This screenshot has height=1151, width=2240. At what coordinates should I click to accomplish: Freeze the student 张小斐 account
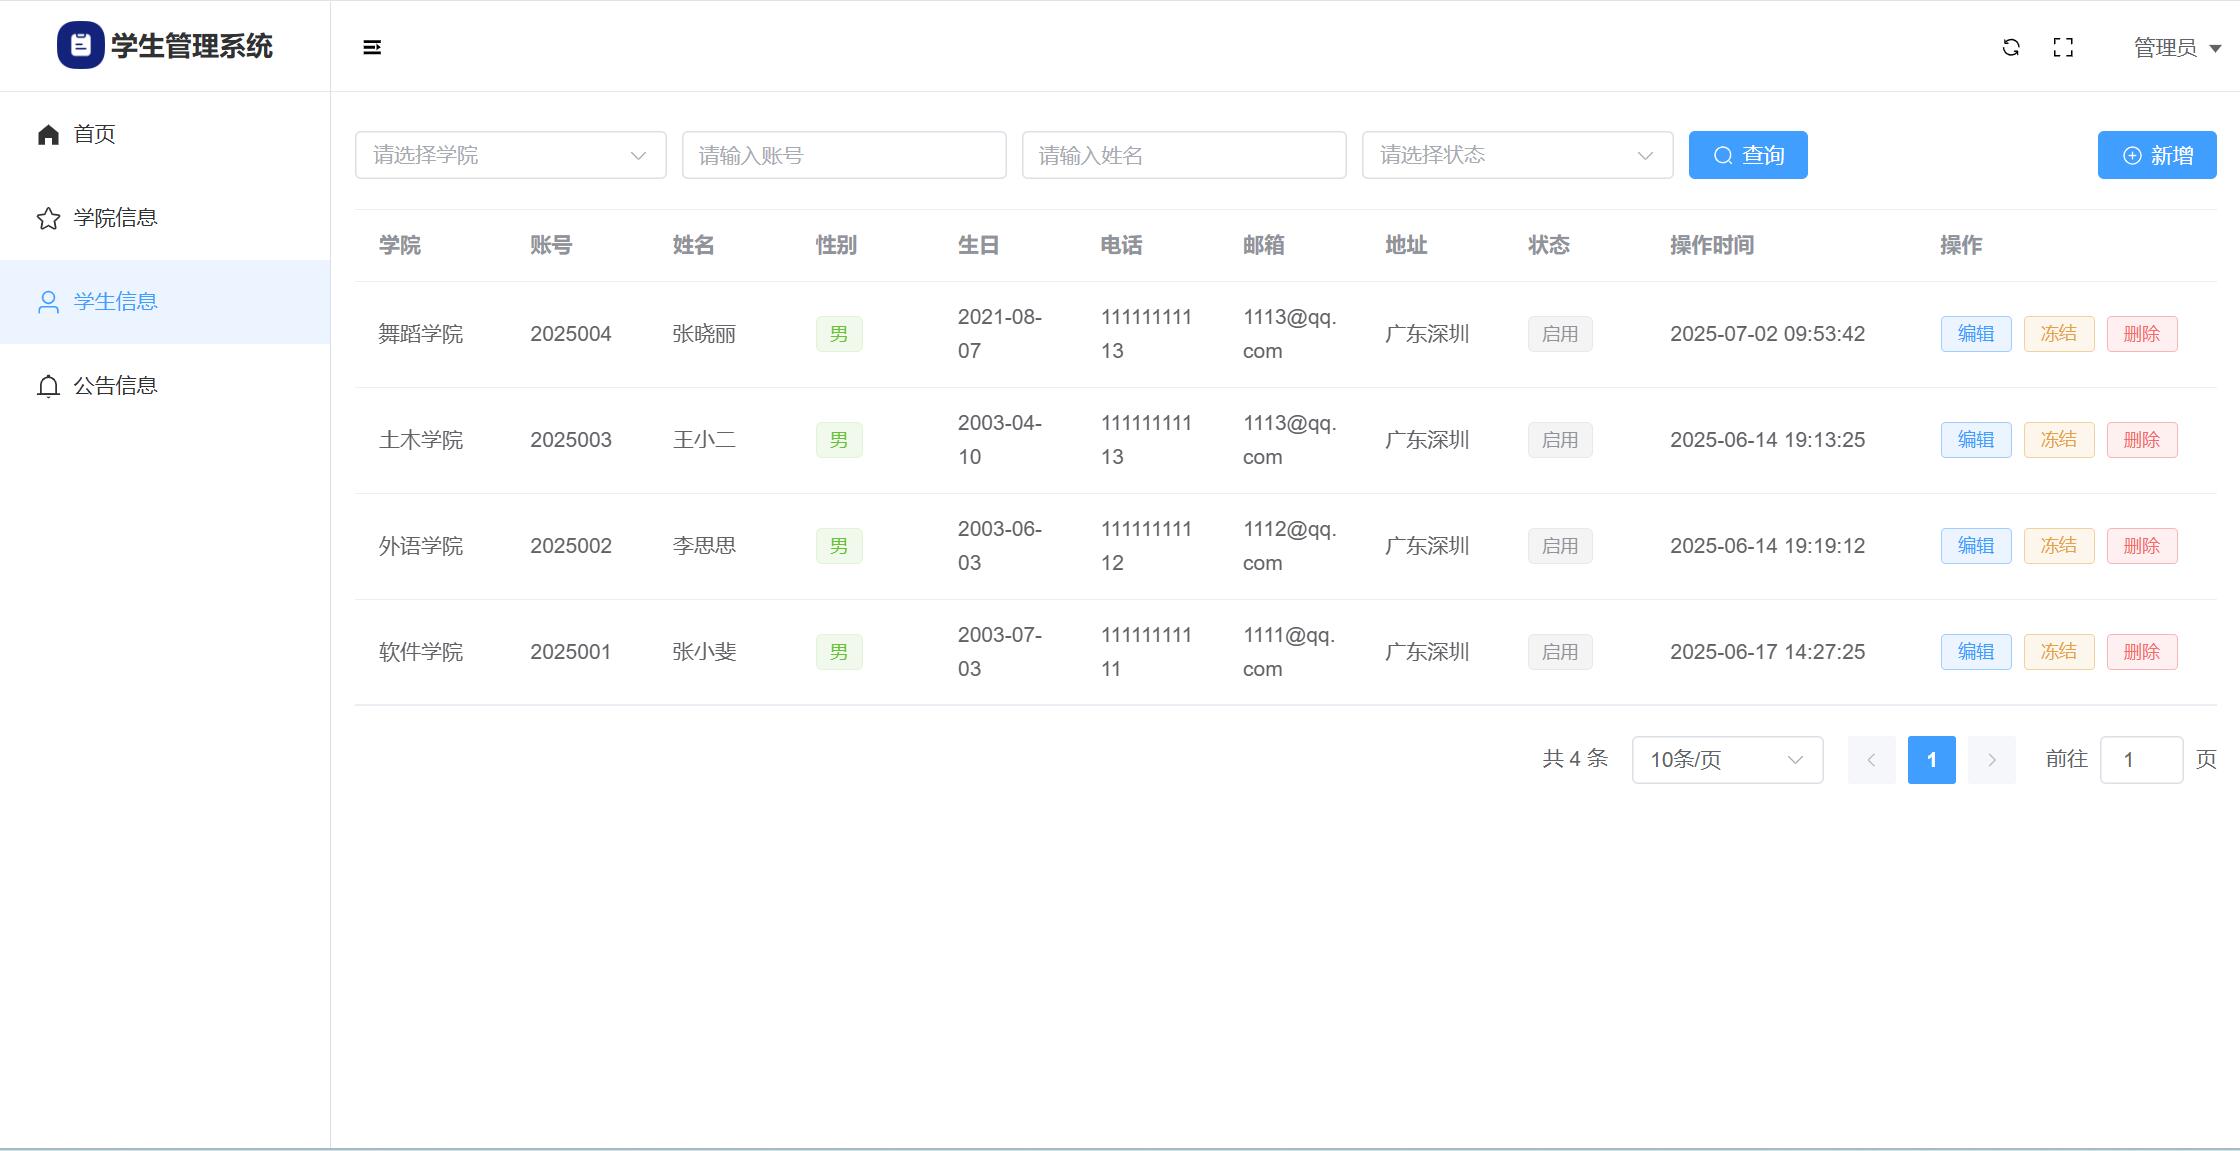coord(2058,652)
